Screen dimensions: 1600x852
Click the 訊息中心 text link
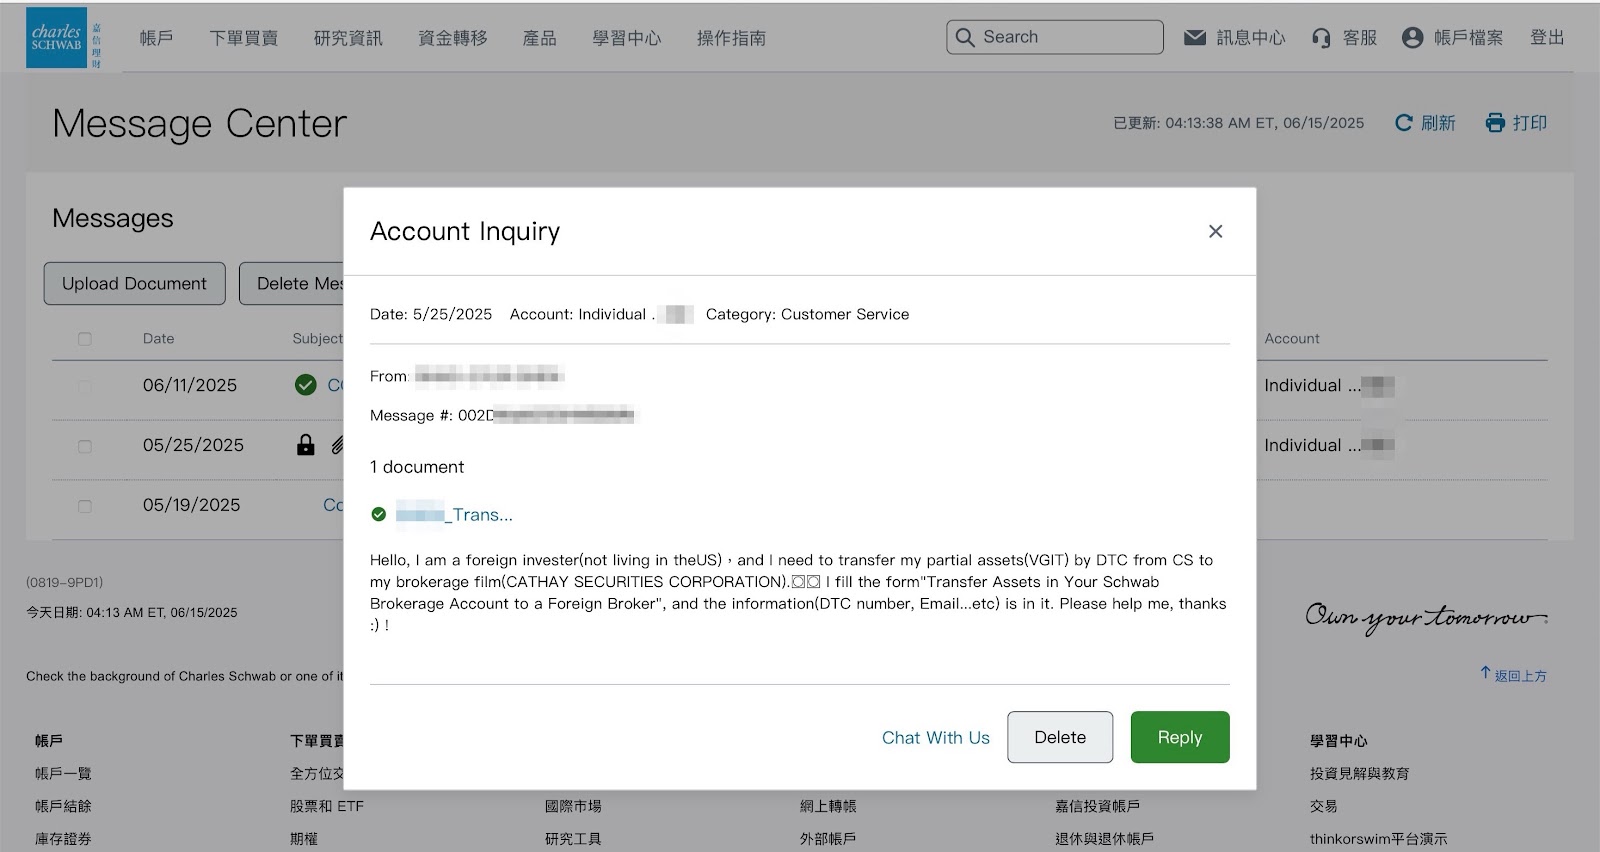[1251, 38]
